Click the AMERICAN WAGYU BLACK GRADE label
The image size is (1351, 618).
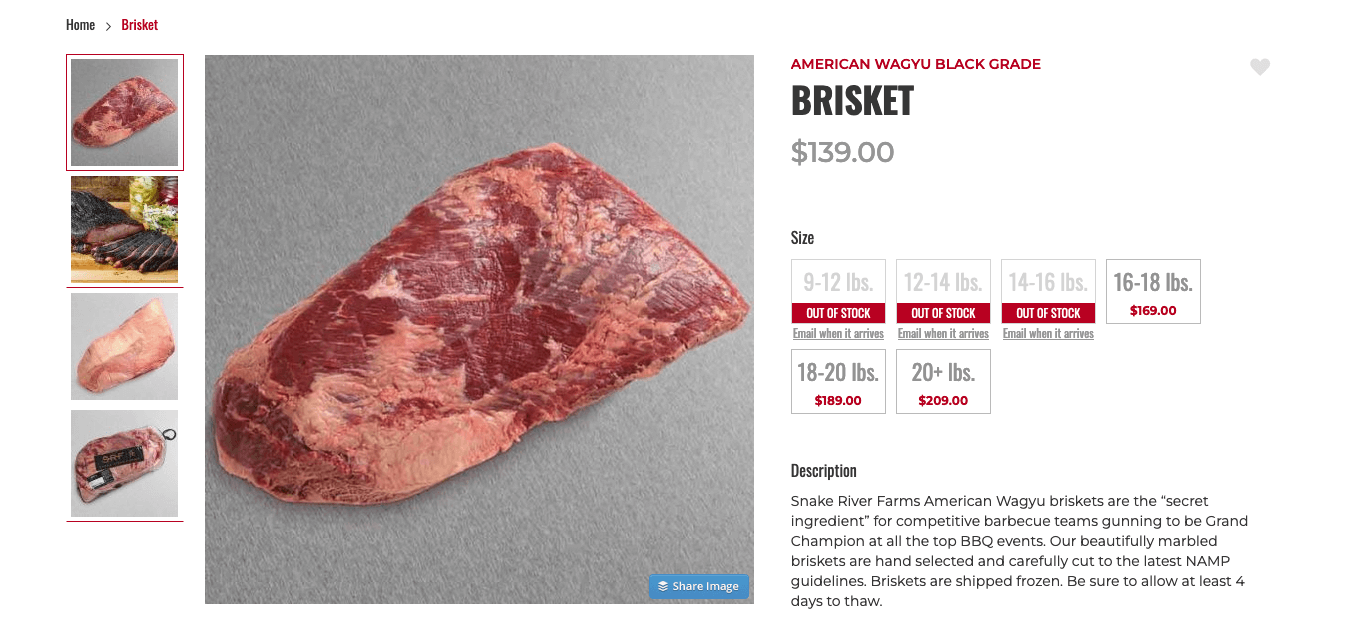coord(915,63)
